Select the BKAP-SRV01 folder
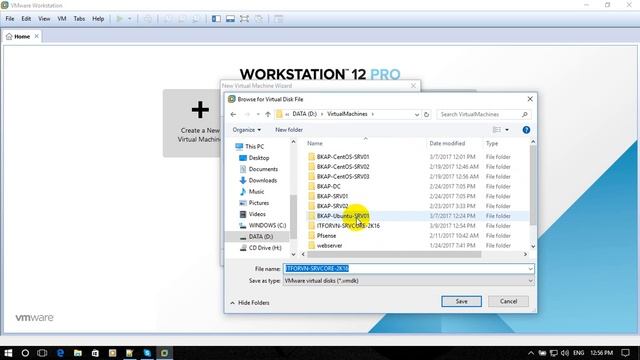Viewport: 640px width, 360px height. pos(332,196)
